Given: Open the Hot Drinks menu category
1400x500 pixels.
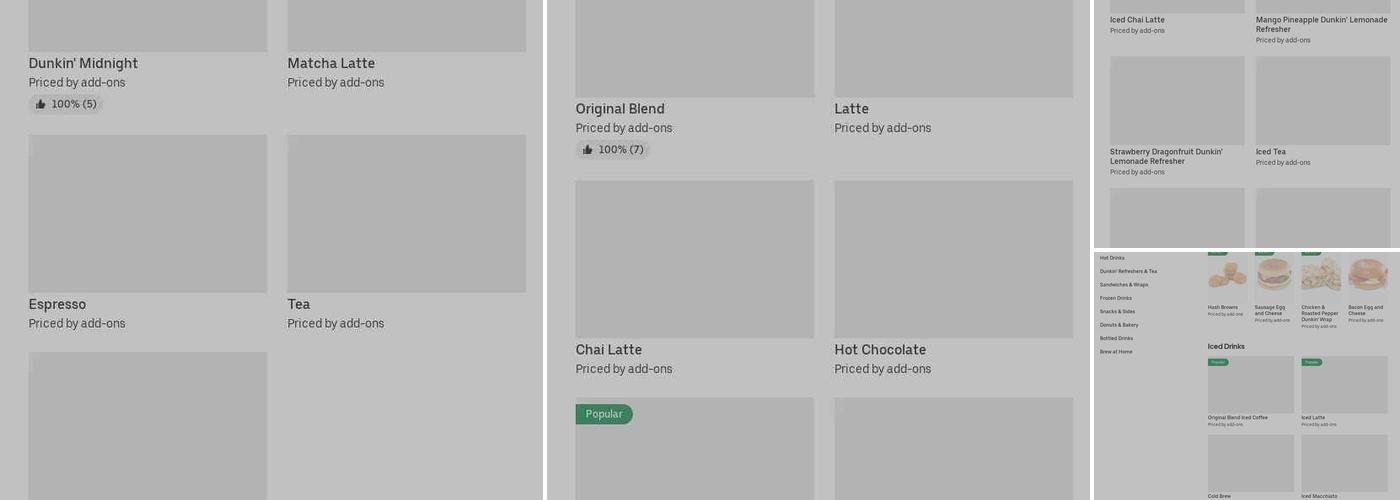Looking at the screenshot, I should 1112,258.
